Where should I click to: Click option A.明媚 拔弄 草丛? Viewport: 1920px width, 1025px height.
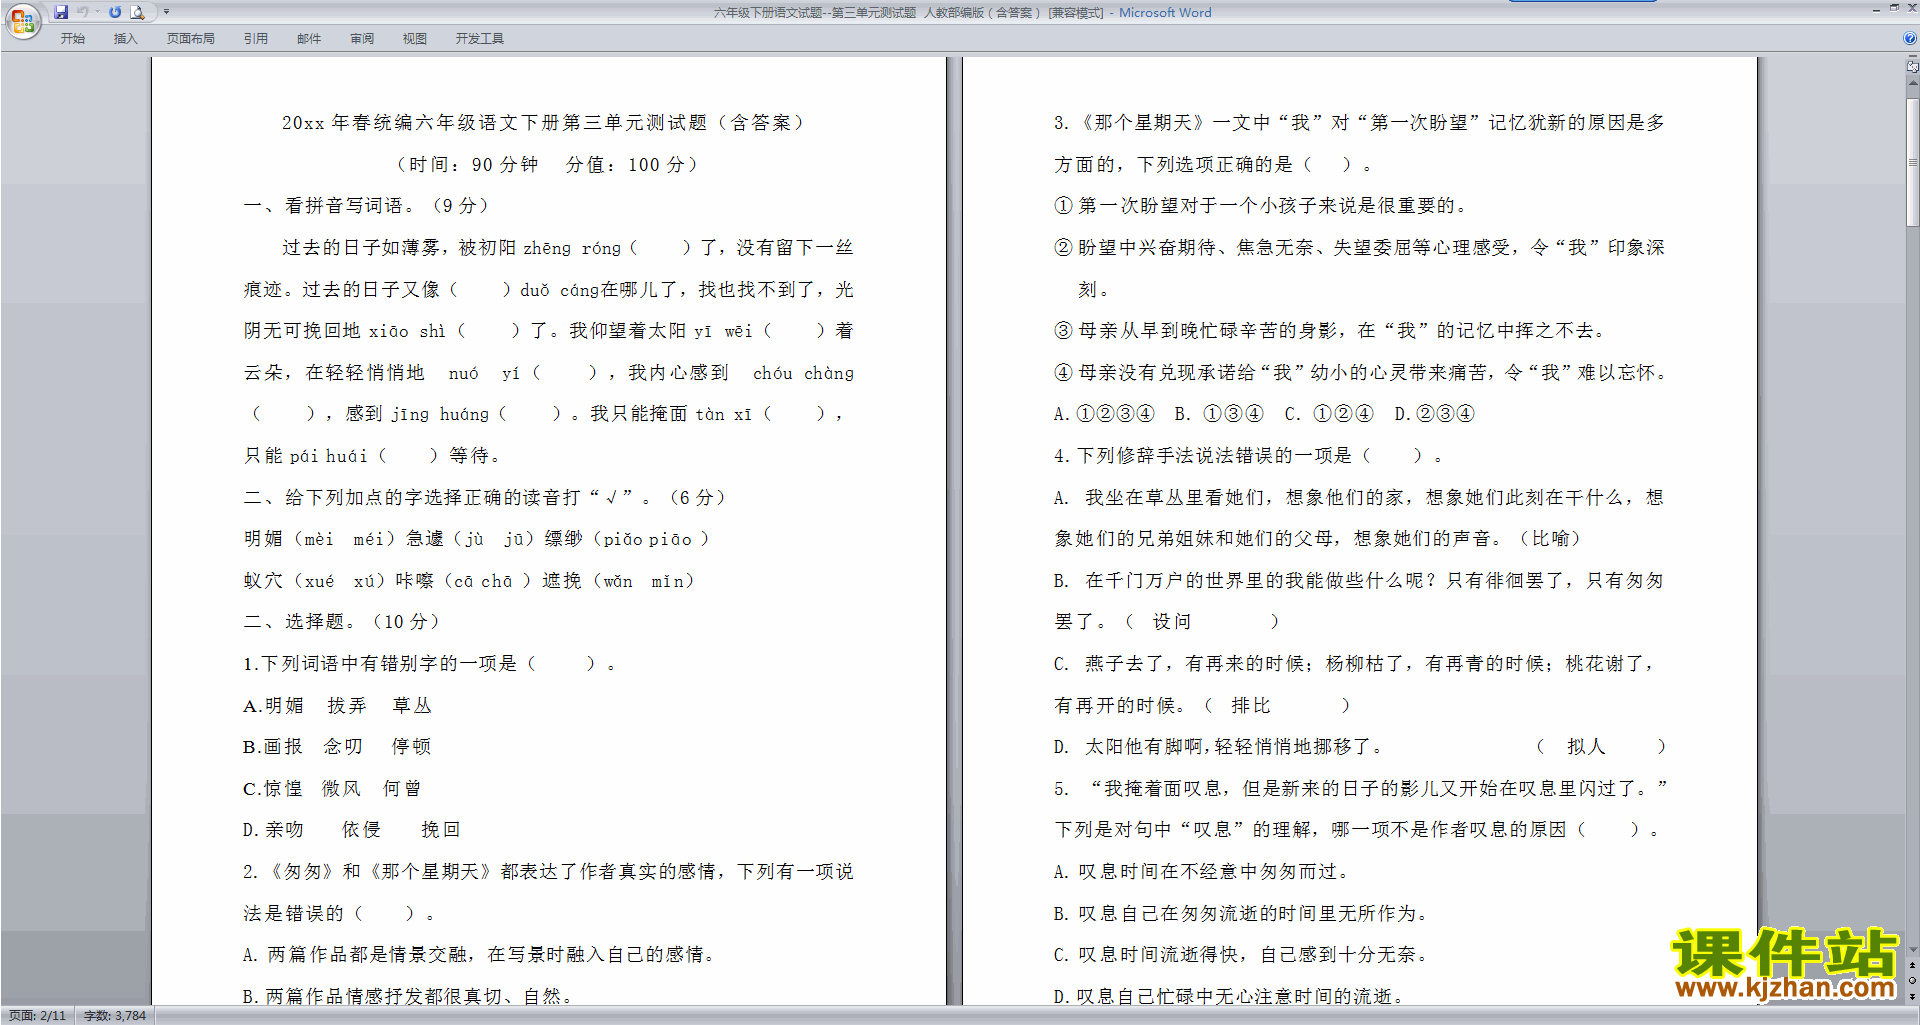coord(338,706)
